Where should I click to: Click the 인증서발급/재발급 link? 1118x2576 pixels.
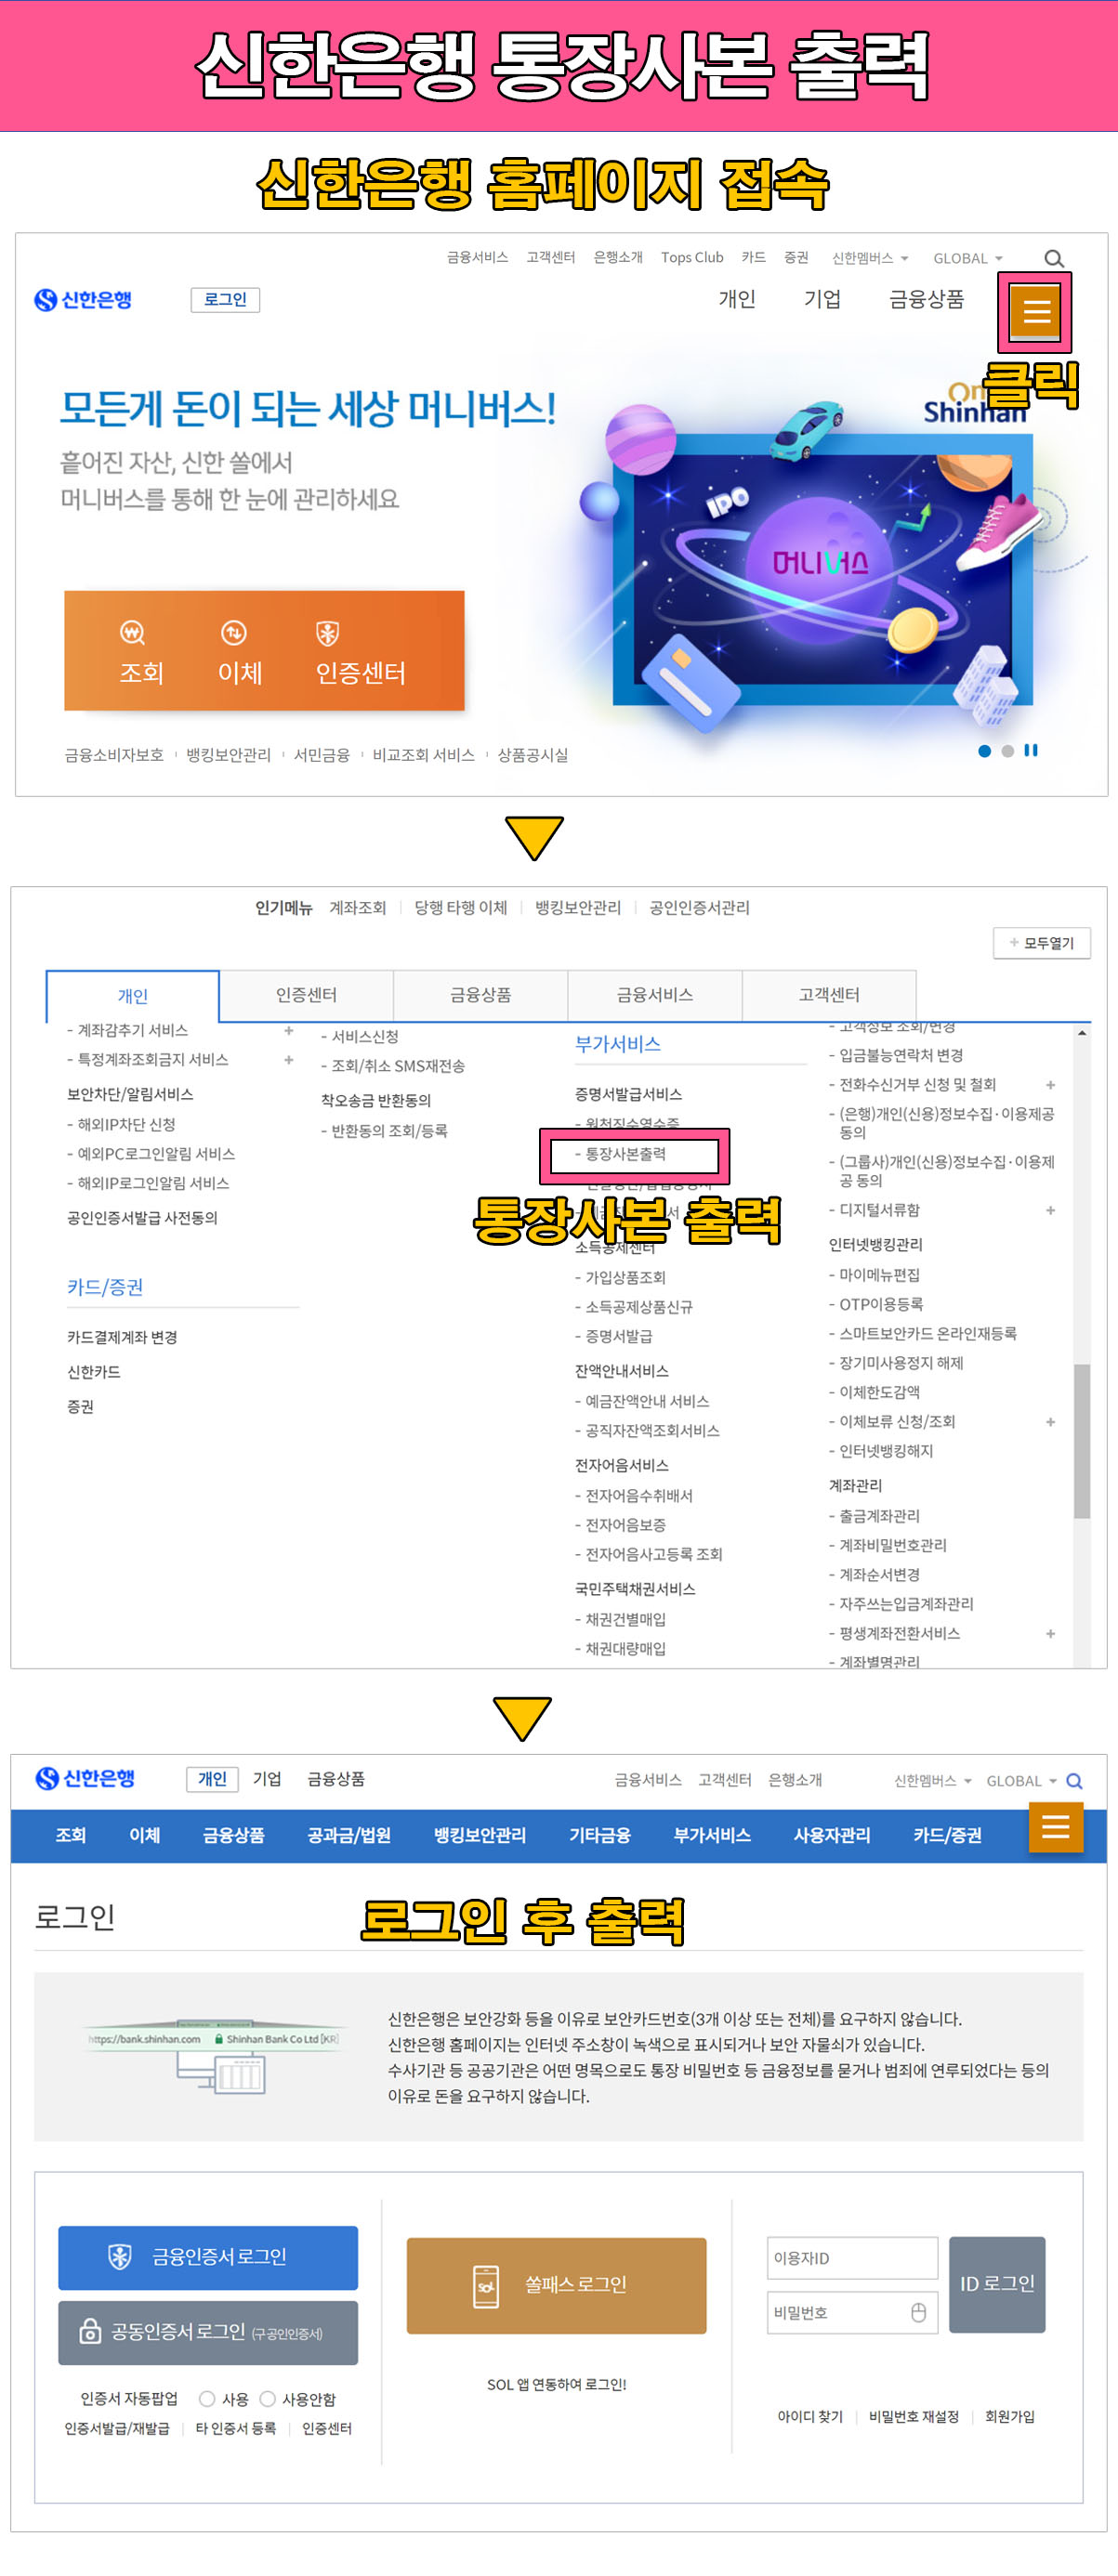(117, 2428)
